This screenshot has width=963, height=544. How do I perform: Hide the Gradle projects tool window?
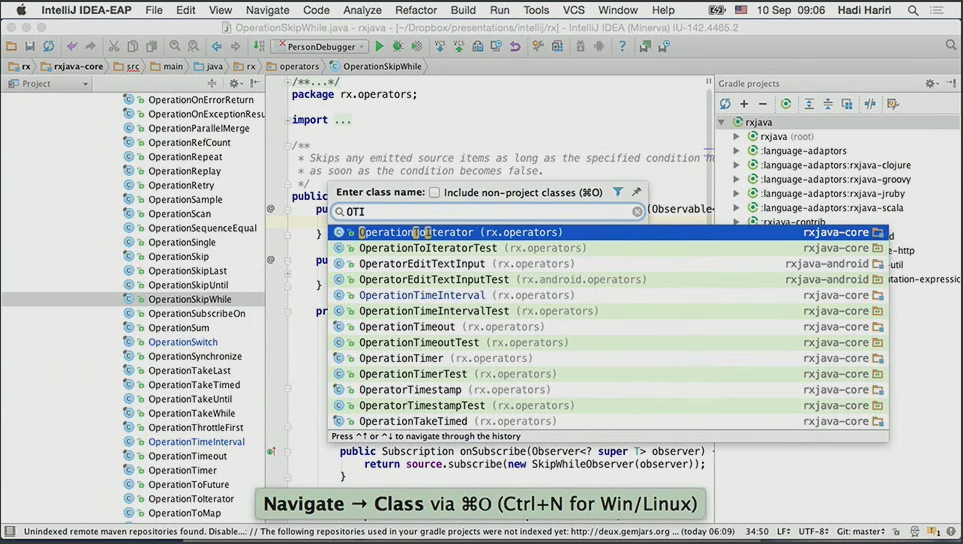pos(951,84)
